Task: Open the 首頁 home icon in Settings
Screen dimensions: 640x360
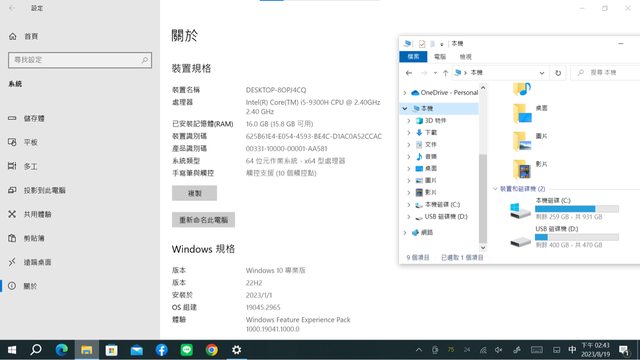Action: pos(13,36)
